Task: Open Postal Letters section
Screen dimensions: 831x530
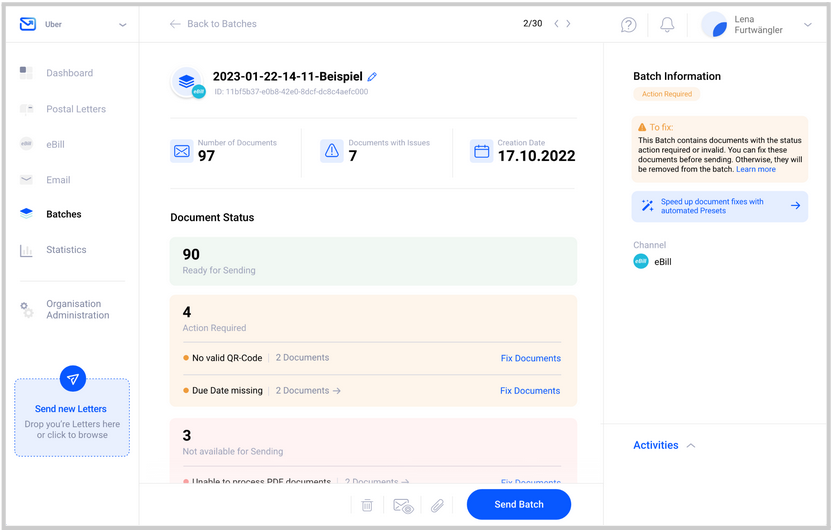Action: (x=76, y=109)
